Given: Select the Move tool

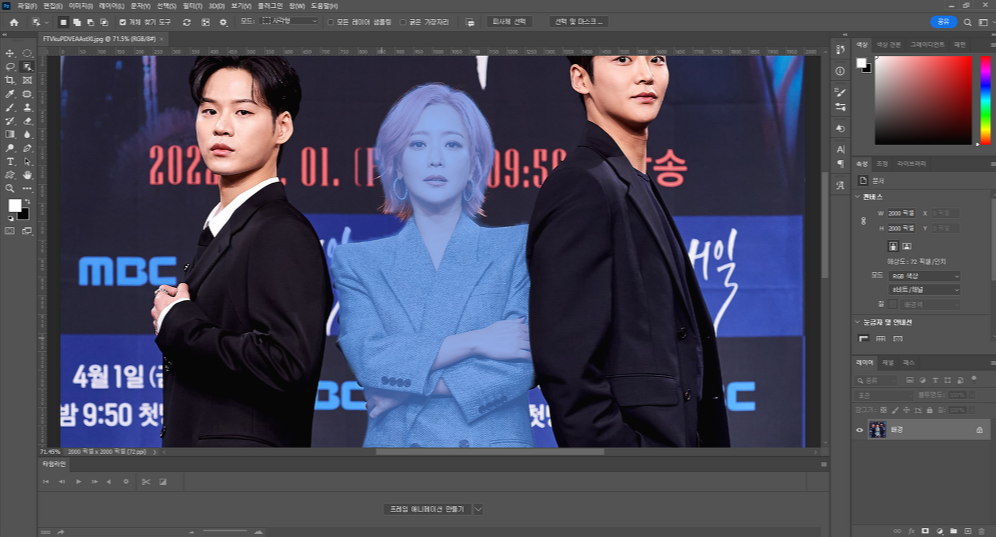Looking at the screenshot, I should (x=10, y=53).
